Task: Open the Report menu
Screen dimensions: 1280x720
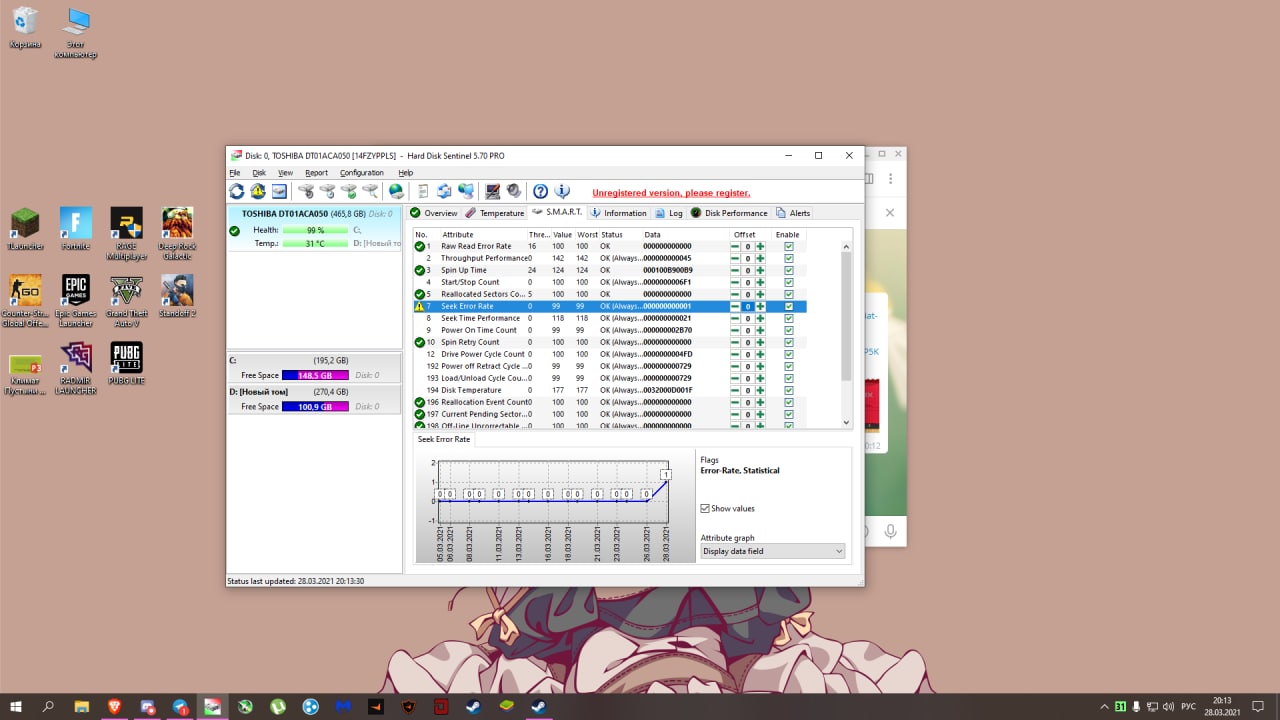Action: pyautogui.click(x=316, y=173)
